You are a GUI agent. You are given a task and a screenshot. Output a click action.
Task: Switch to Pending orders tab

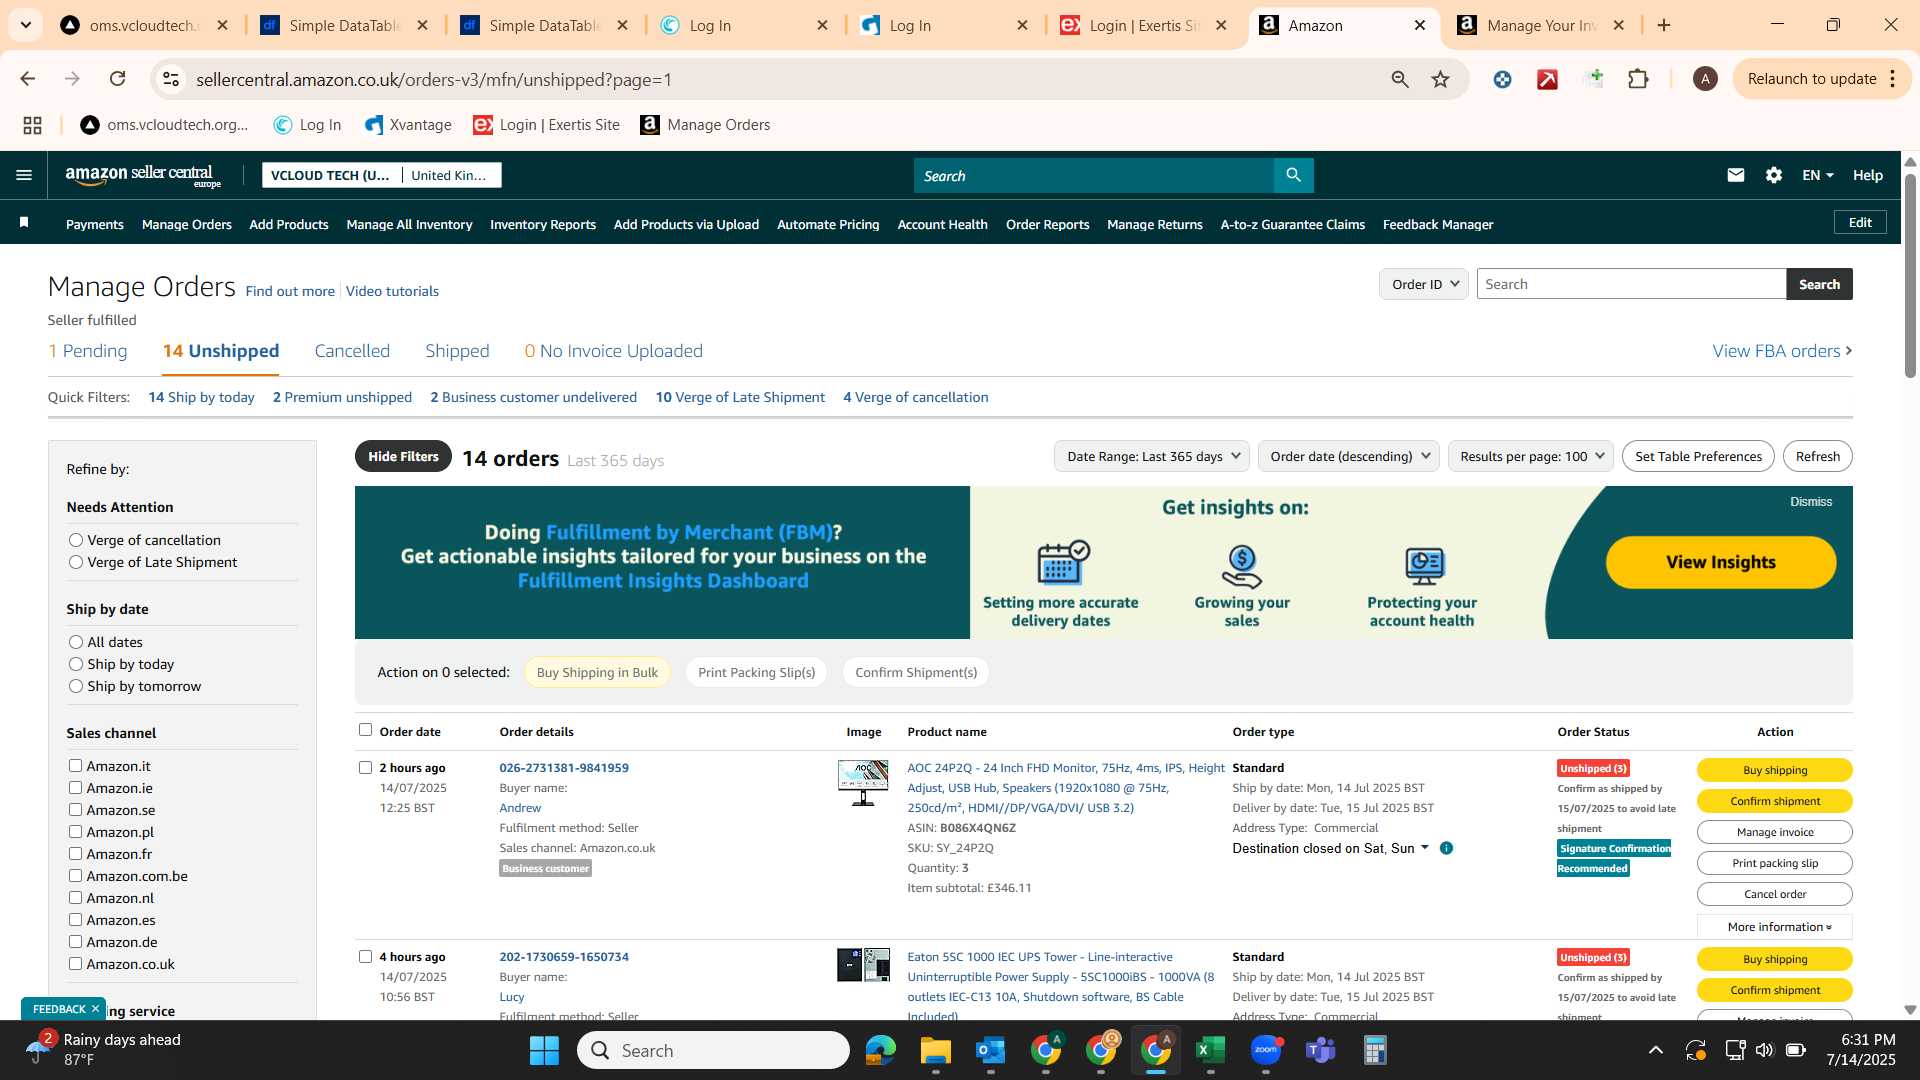point(87,351)
